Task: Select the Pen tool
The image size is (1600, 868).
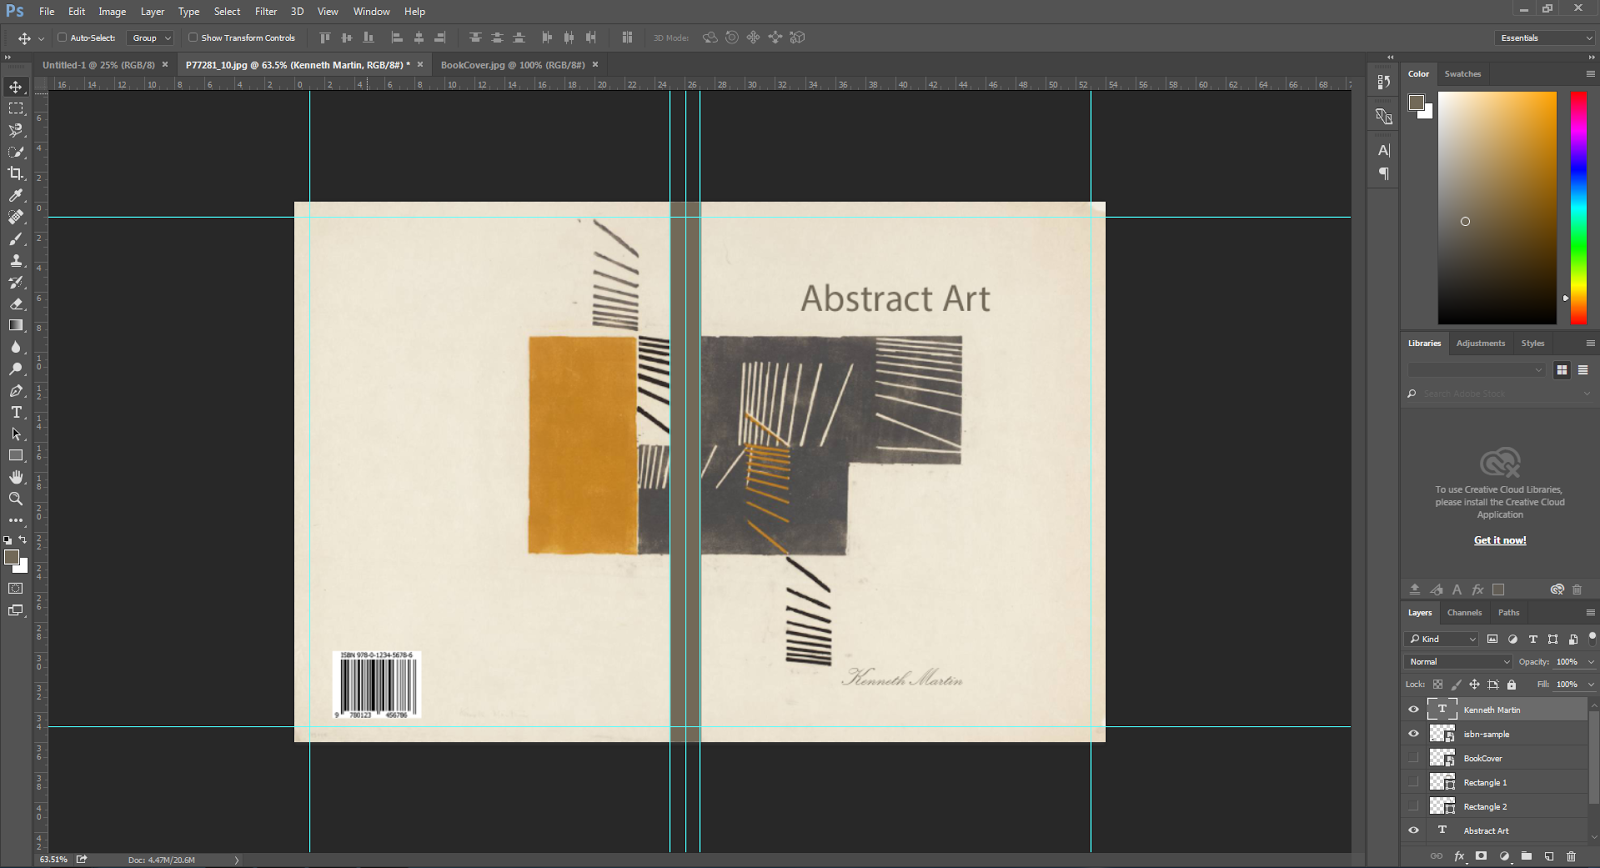Action: 16,390
